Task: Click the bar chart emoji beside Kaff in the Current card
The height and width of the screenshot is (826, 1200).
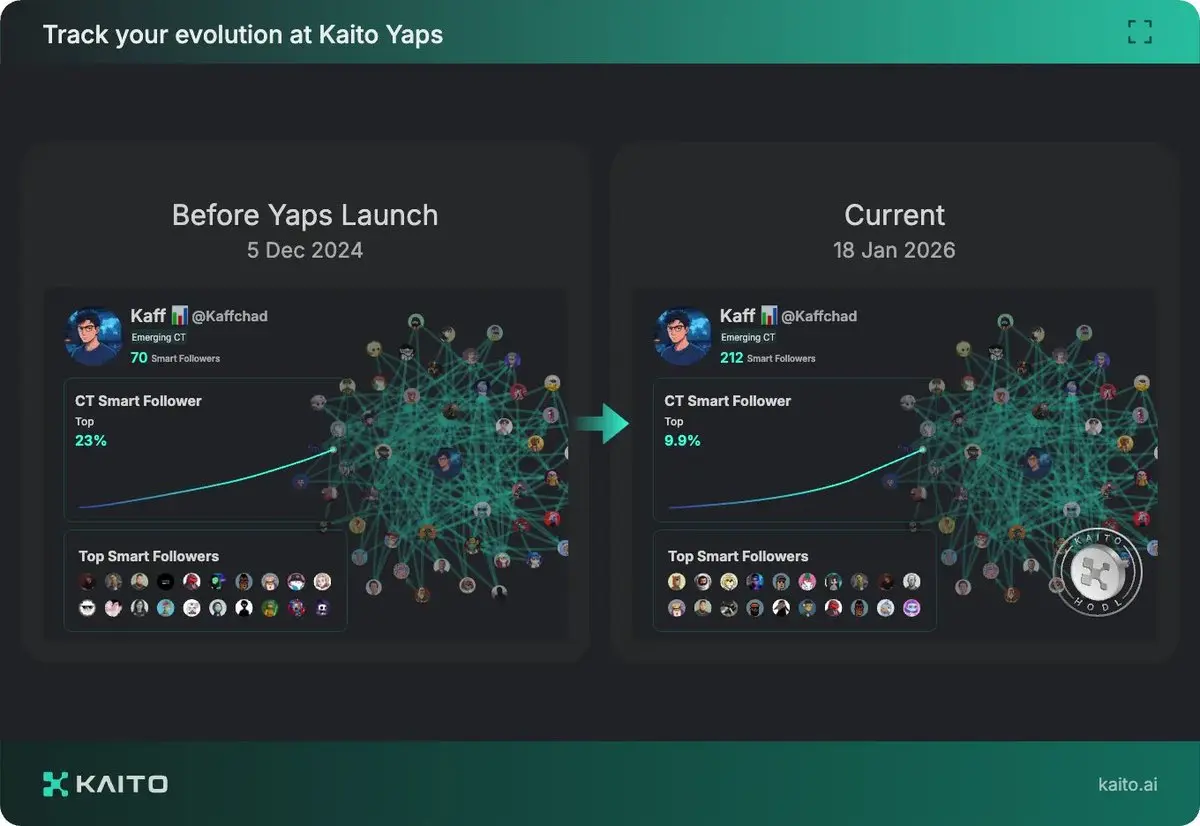Action: coord(768,315)
